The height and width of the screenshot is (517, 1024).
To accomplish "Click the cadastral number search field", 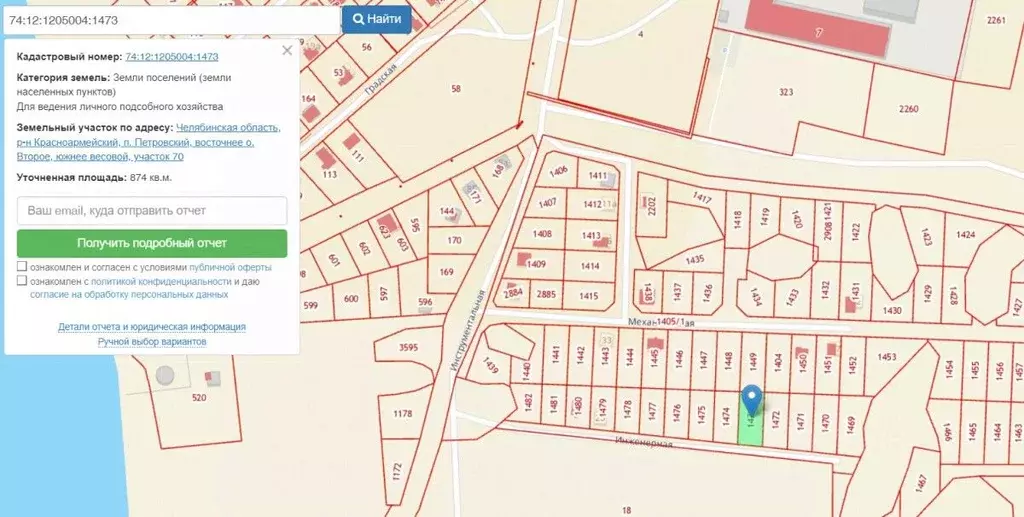I will point(171,20).
